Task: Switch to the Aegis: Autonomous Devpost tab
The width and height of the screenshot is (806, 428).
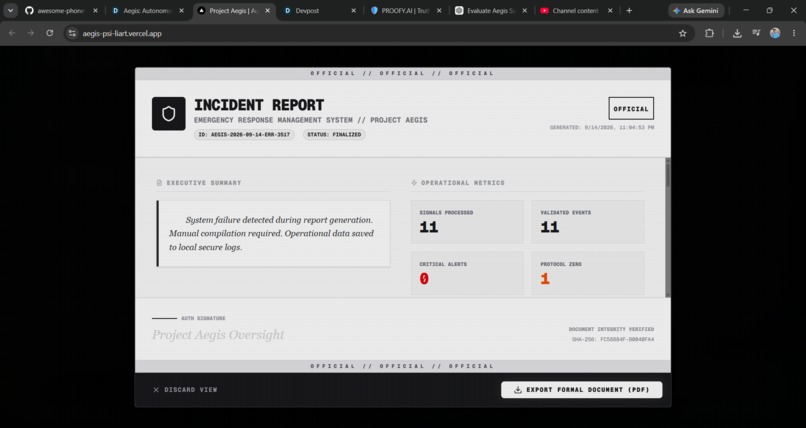Action: [x=148, y=10]
